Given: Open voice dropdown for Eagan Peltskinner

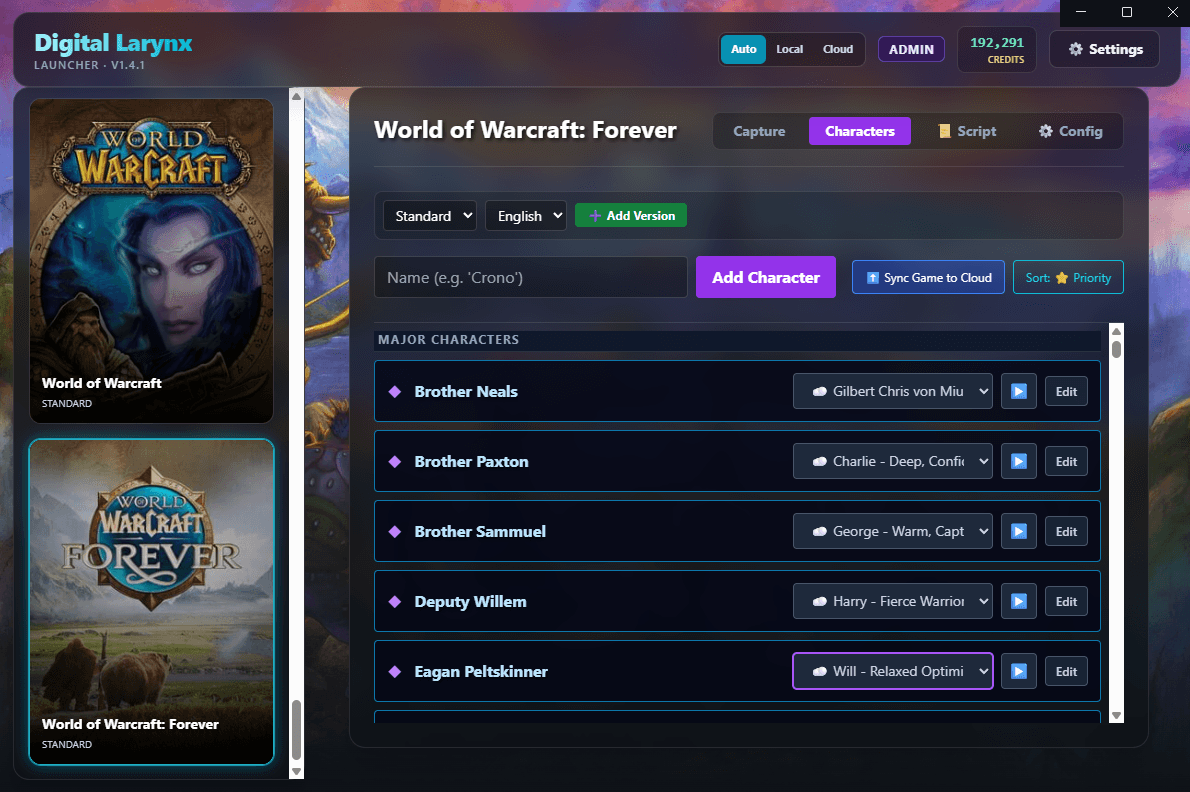Looking at the screenshot, I should pyautogui.click(x=892, y=671).
